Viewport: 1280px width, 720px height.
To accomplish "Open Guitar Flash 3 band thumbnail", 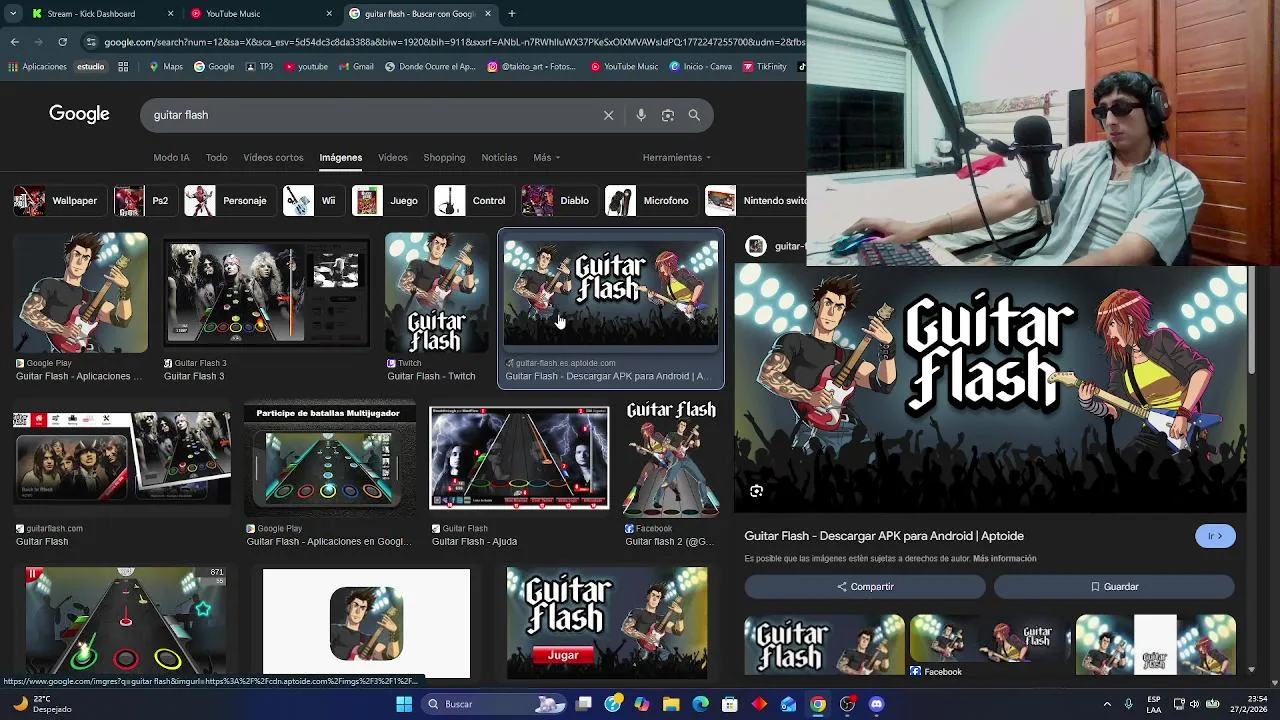I will coord(266,293).
